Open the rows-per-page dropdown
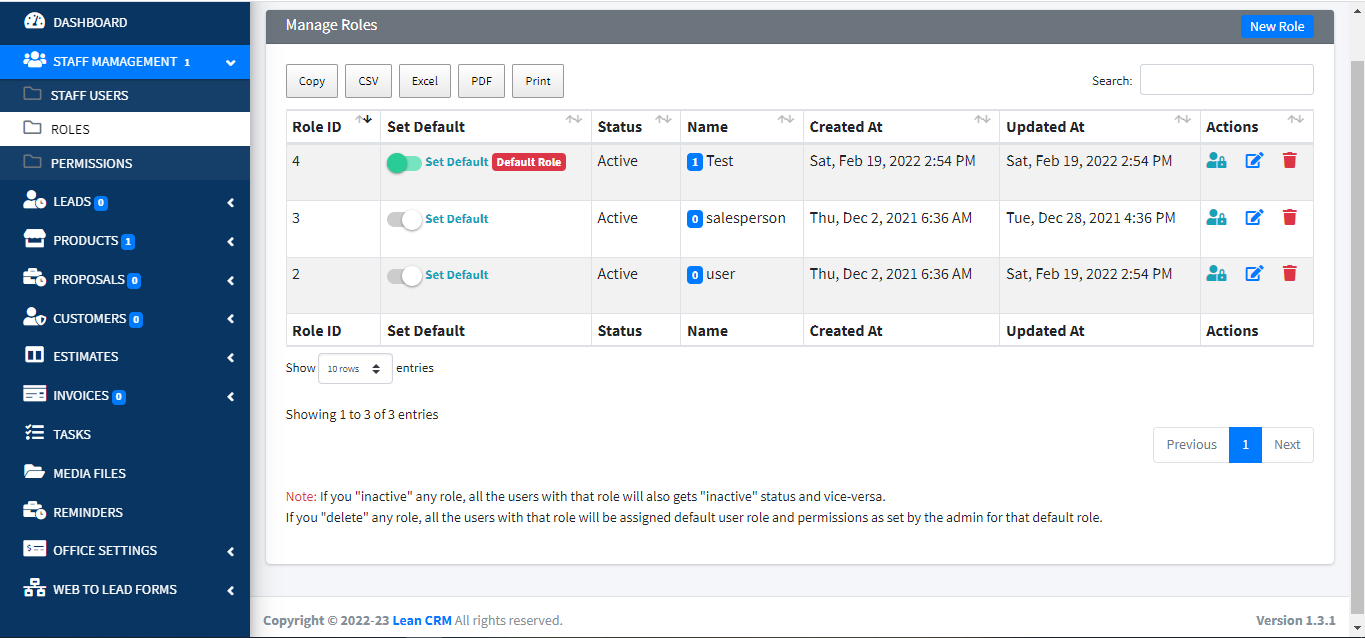This screenshot has width=1365, height=638. [354, 368]
